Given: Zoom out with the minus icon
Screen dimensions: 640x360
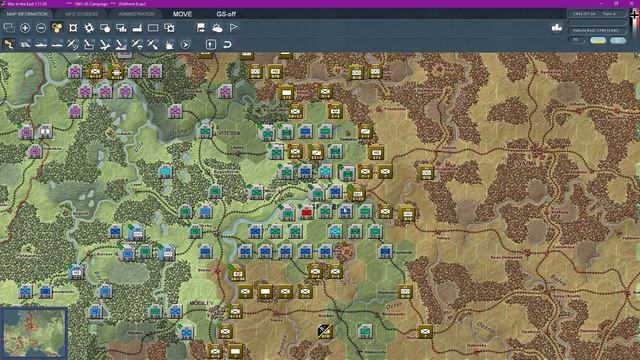Looking at the screenshot, I should (x=41, y=28).
